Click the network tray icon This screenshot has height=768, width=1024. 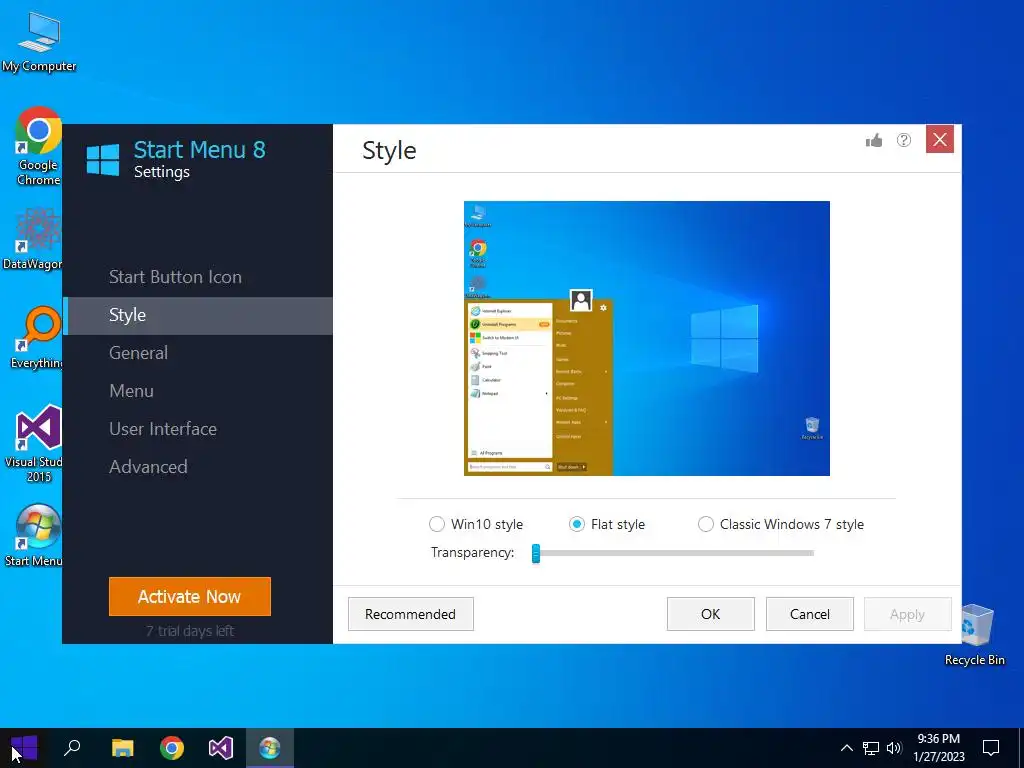[x=871, y=748]
